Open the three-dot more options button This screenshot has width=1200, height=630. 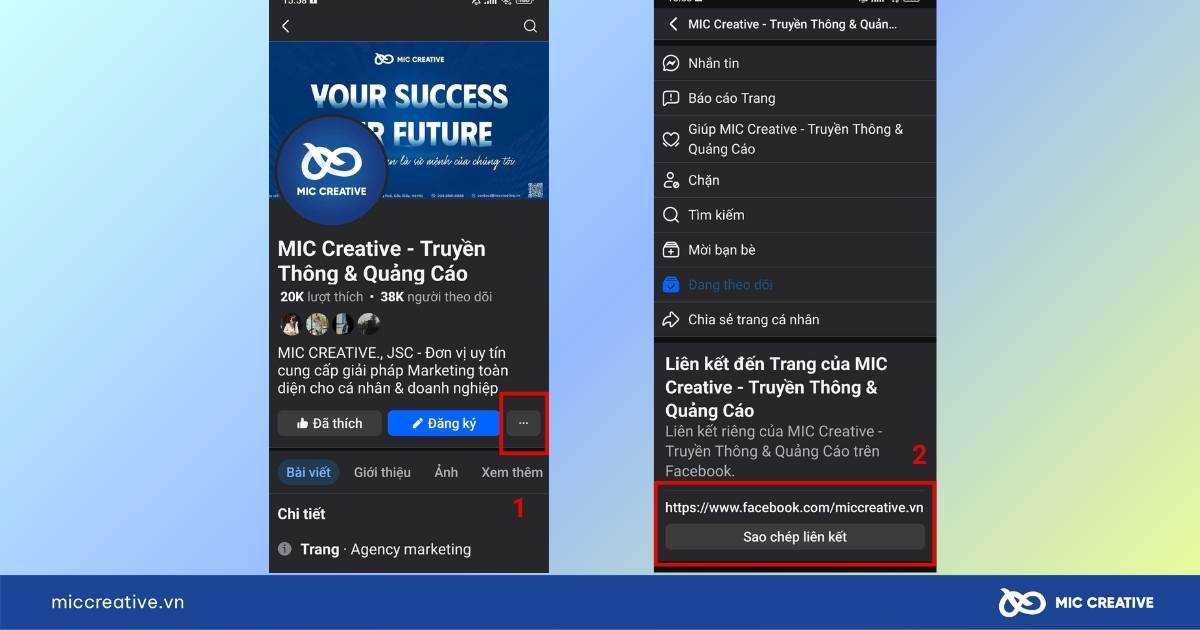click(x=524, y=423)
